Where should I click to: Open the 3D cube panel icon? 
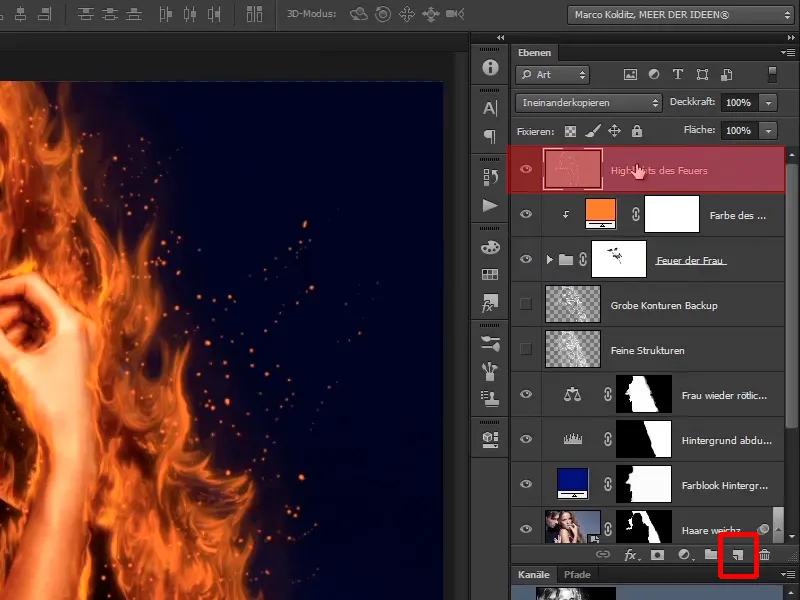490,439
